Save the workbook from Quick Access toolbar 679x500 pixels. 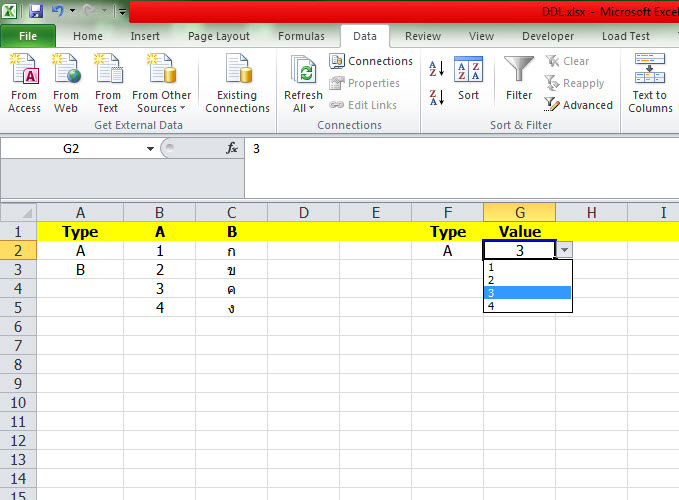36,11
